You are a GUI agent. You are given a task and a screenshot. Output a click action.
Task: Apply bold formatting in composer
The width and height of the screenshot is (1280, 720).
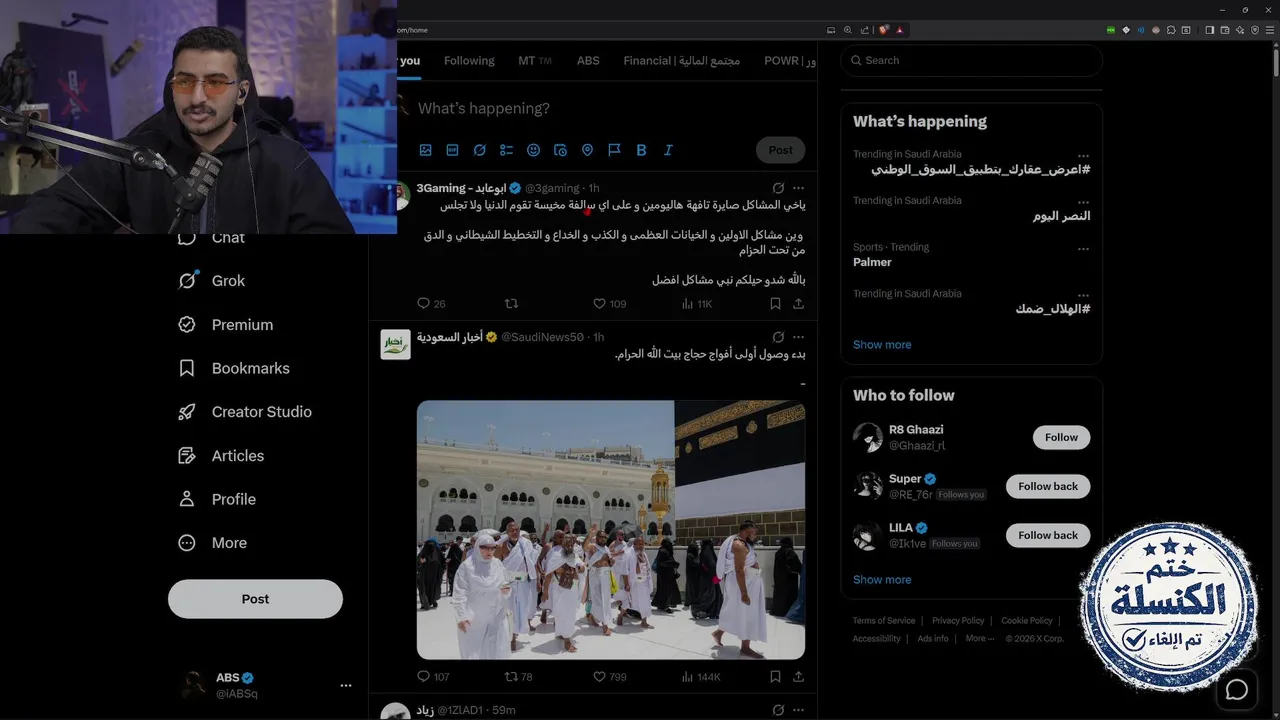click(x=641, y=150)
